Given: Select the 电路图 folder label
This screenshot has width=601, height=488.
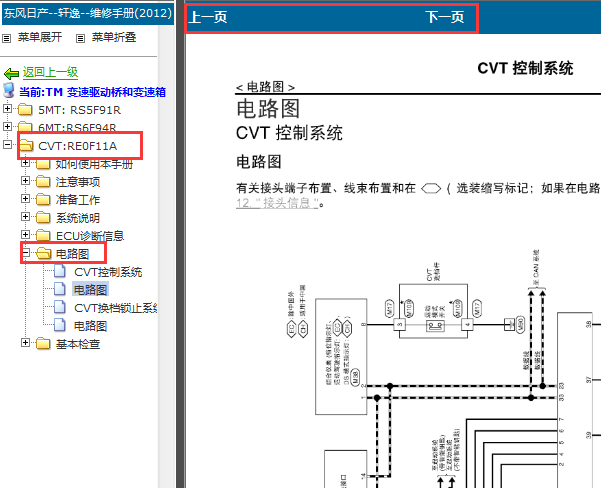Looking at the screenshot, I should pos(72,254).
